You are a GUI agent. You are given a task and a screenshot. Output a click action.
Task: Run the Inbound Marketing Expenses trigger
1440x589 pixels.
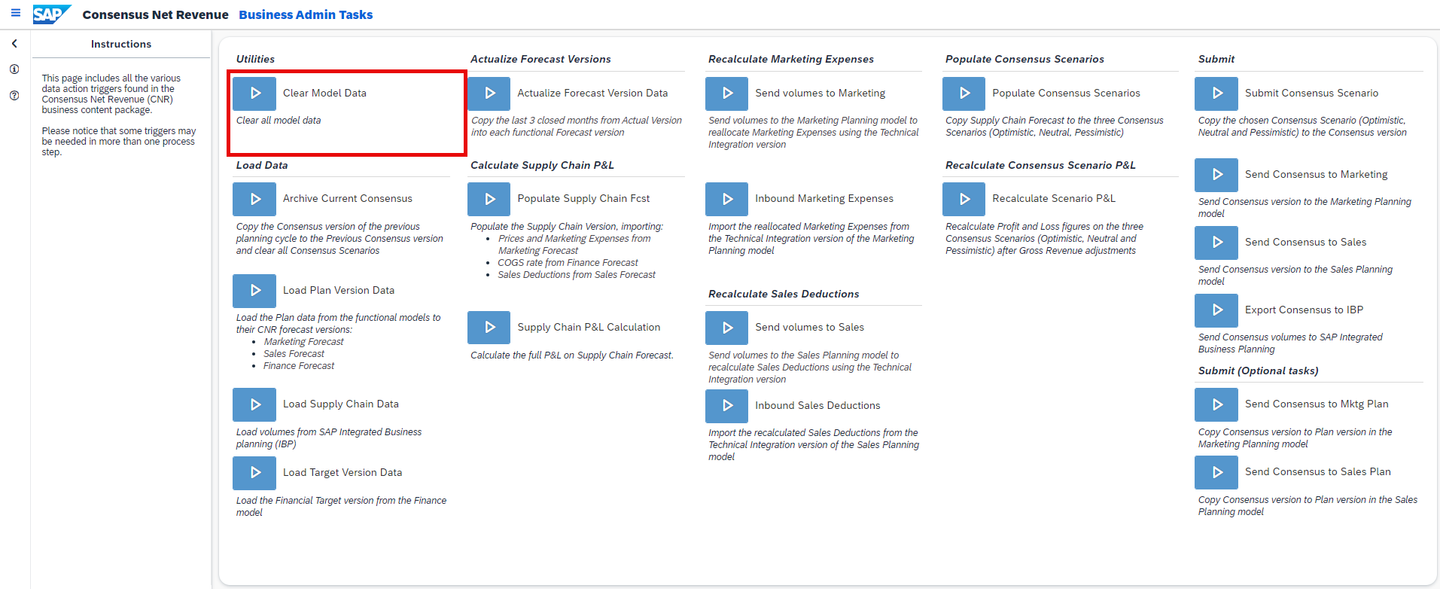[x=727, y=199]
